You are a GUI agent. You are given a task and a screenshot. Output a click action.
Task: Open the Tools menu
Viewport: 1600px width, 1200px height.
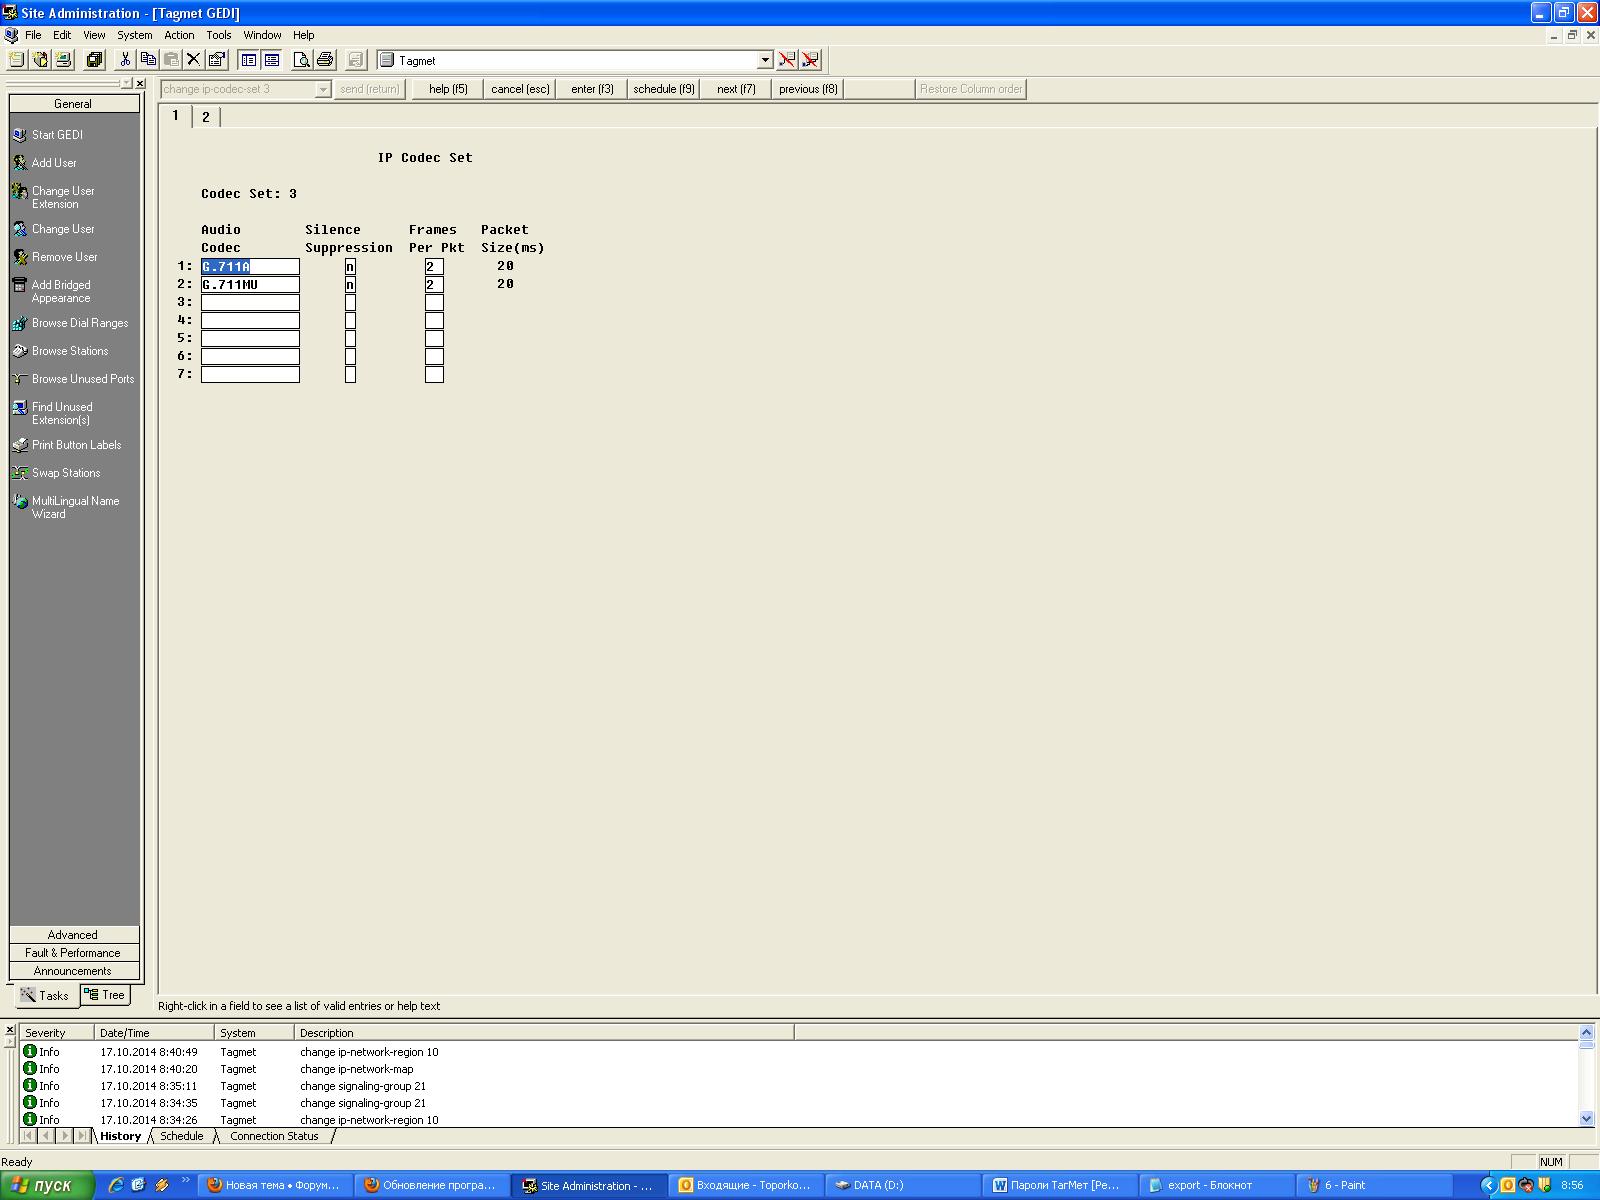point(218,35)
